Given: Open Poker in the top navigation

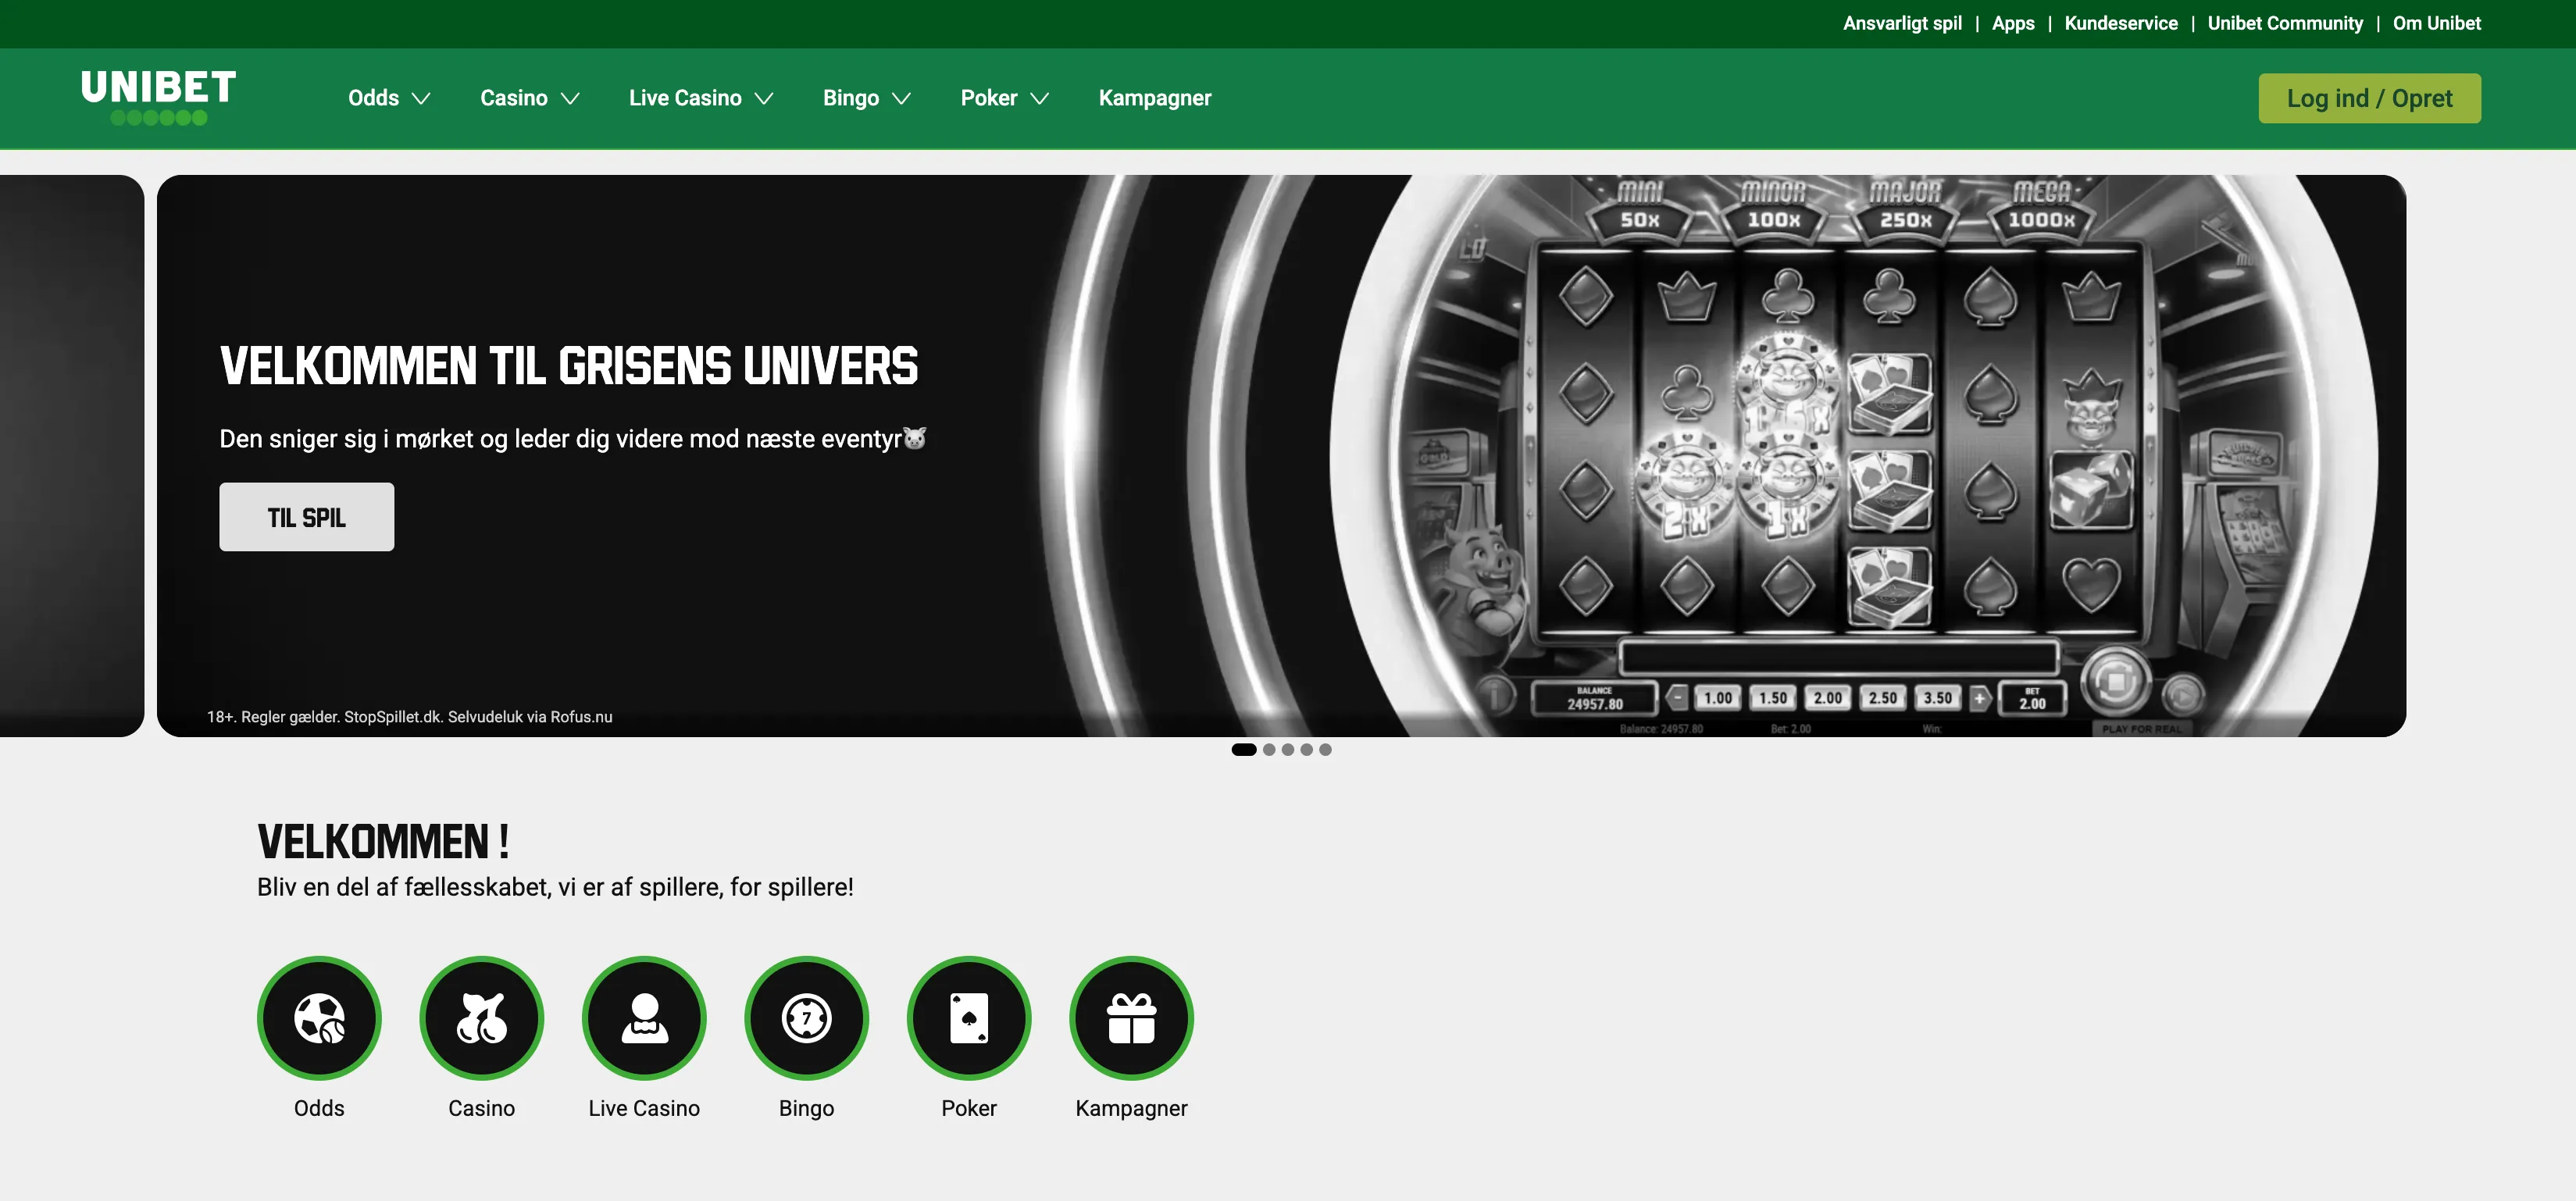Looking at the screenshot, I should 988,98.
